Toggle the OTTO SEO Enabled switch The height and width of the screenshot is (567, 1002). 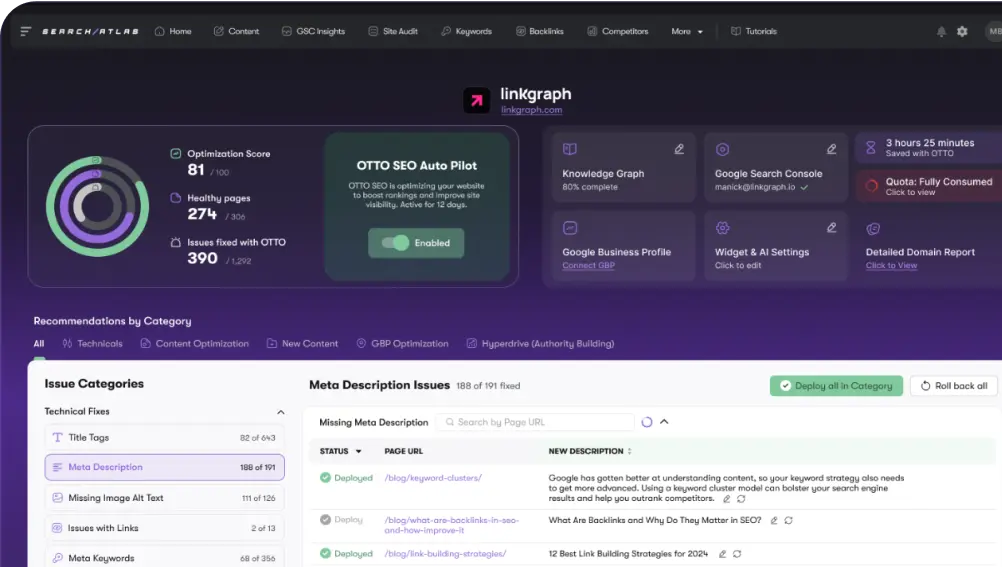[x=395, y=243]
